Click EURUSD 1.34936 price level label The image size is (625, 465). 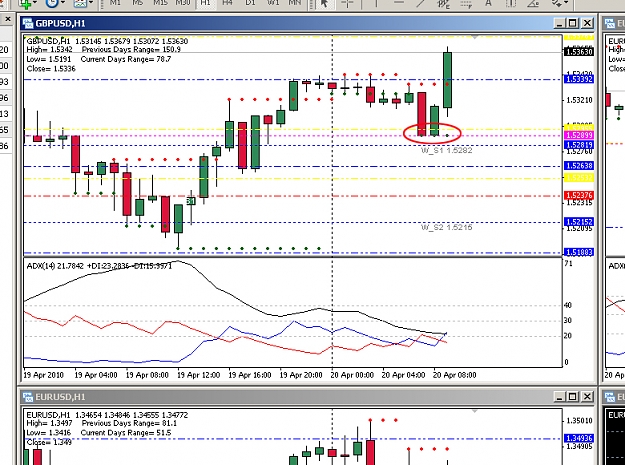tap(579, 438)
